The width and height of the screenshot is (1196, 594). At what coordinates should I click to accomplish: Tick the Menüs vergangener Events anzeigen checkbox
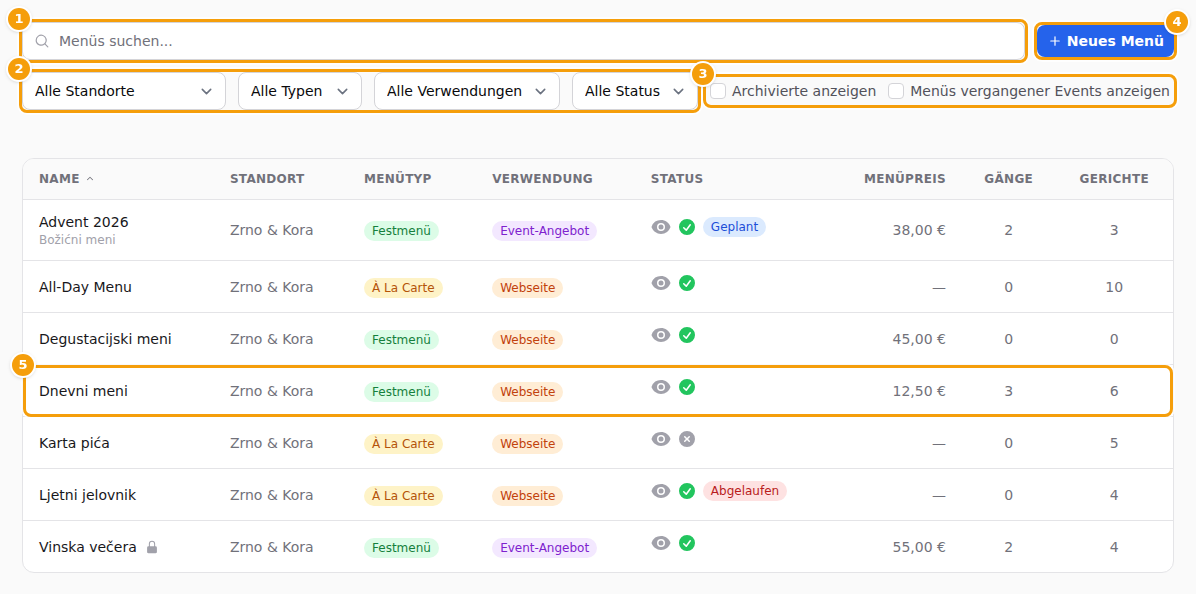(x=896, y=92)
